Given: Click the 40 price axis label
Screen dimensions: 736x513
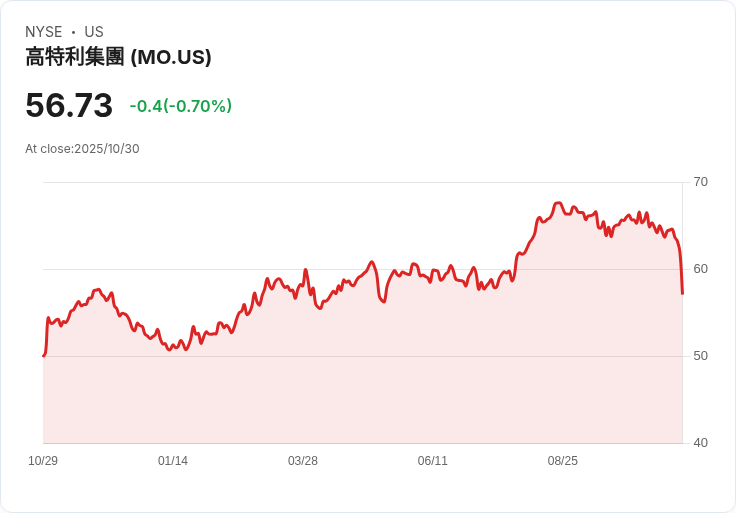Looking at the screenshot, I should point(701,443).
